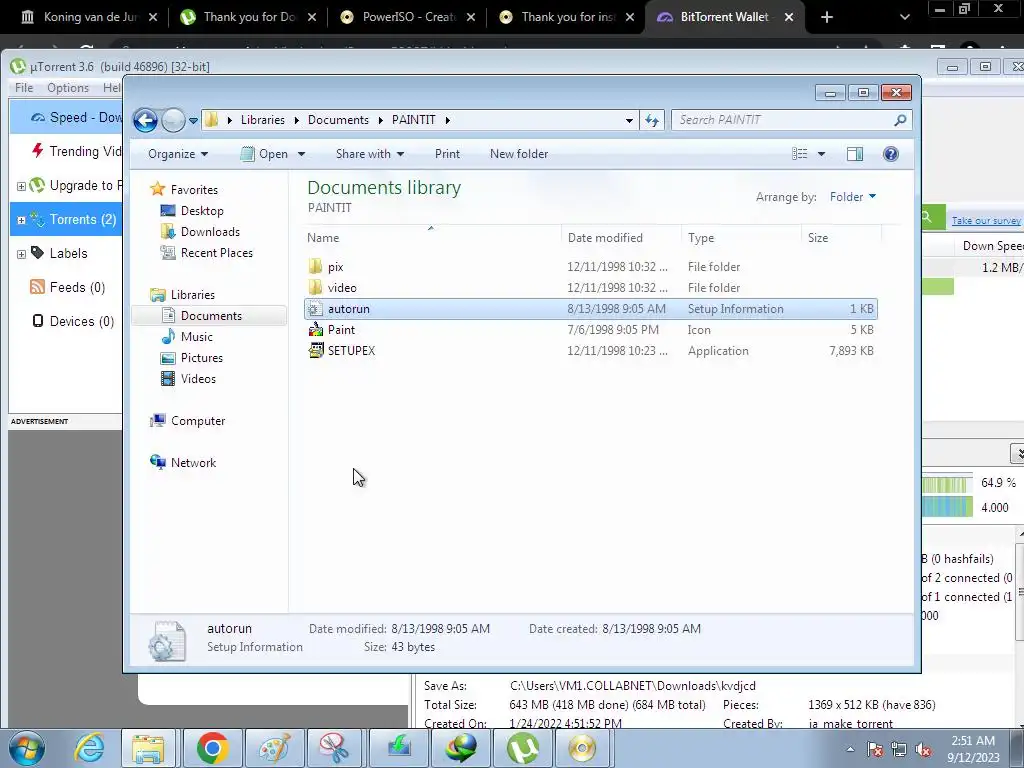
Task: Open the Arrange by Folder dropdown
Action: pos(853,197)
